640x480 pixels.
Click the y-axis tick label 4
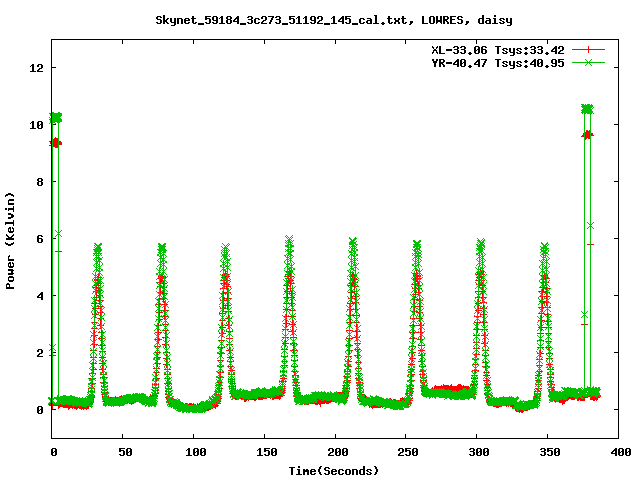pyautogui.click(x=40, y=296)
